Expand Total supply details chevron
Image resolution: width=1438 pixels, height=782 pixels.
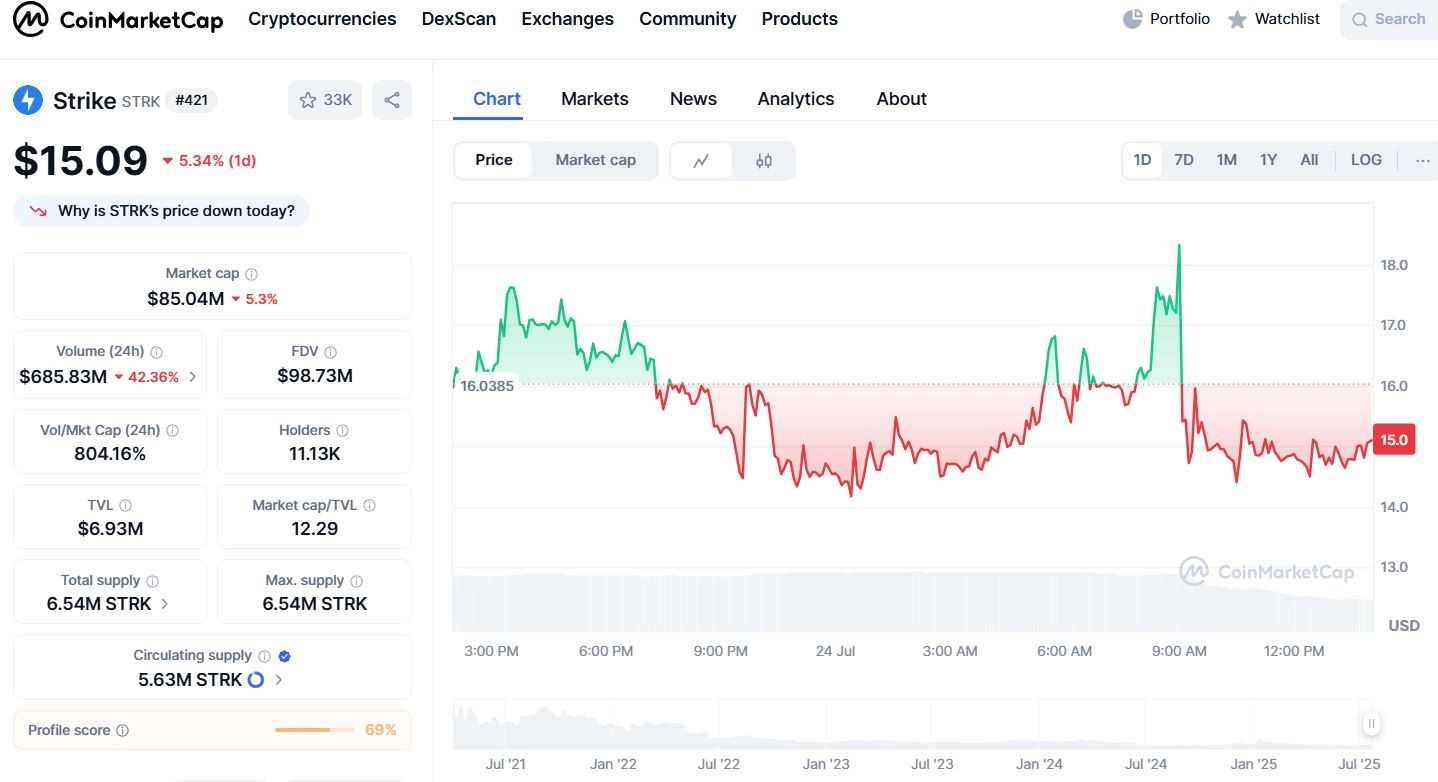click(165, 604)
